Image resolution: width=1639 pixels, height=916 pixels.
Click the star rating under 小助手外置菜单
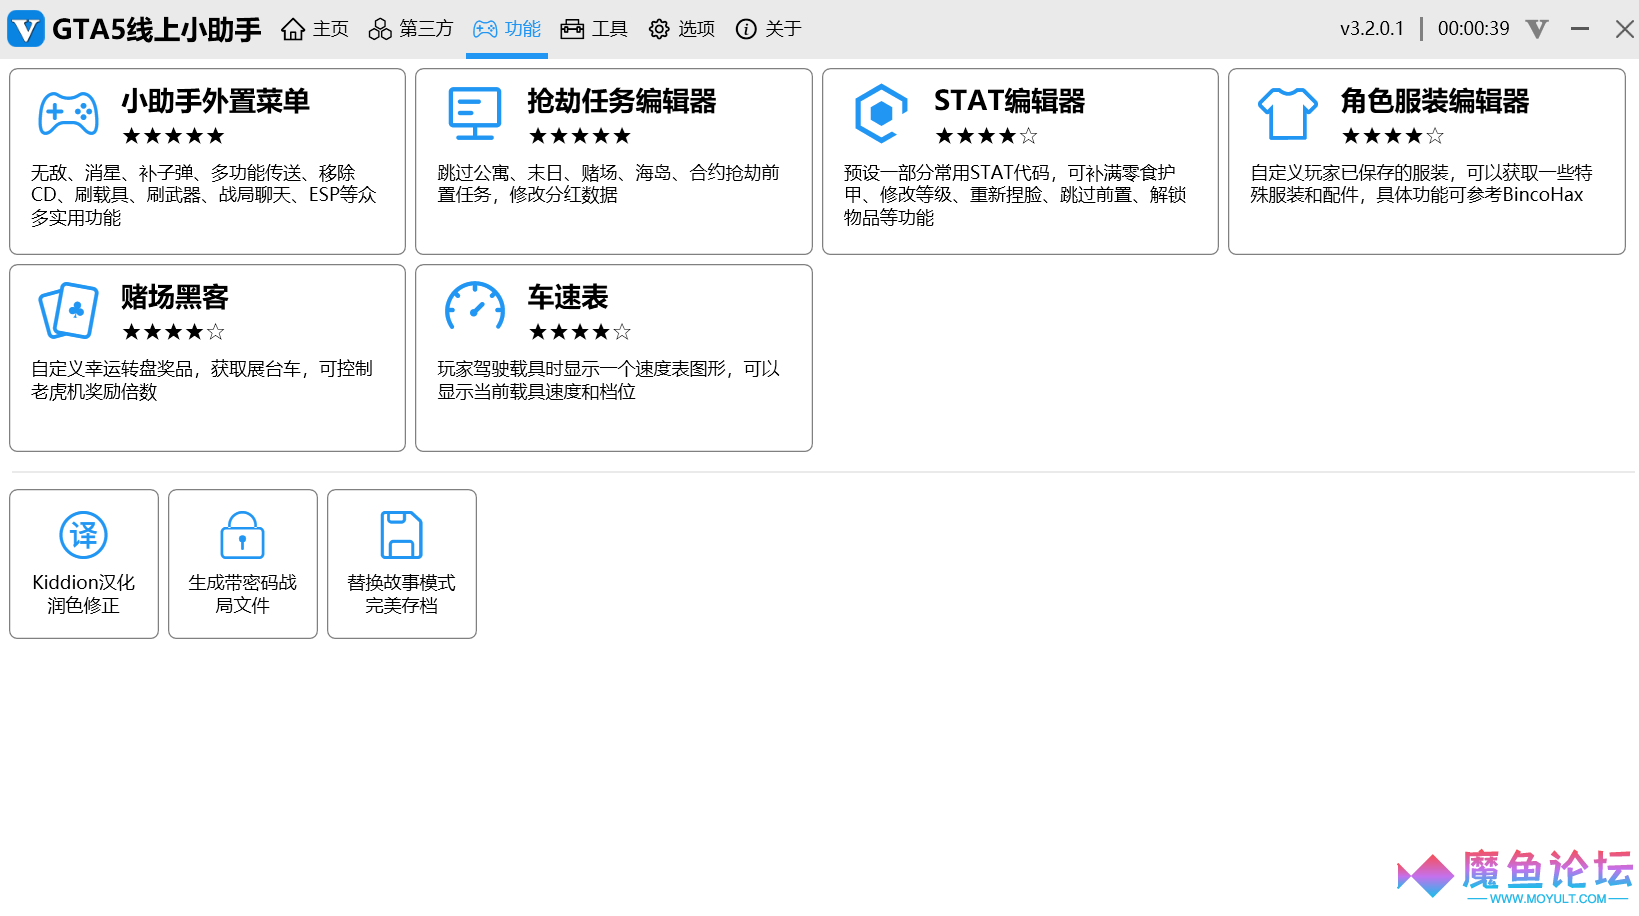(x=173, y=136)
